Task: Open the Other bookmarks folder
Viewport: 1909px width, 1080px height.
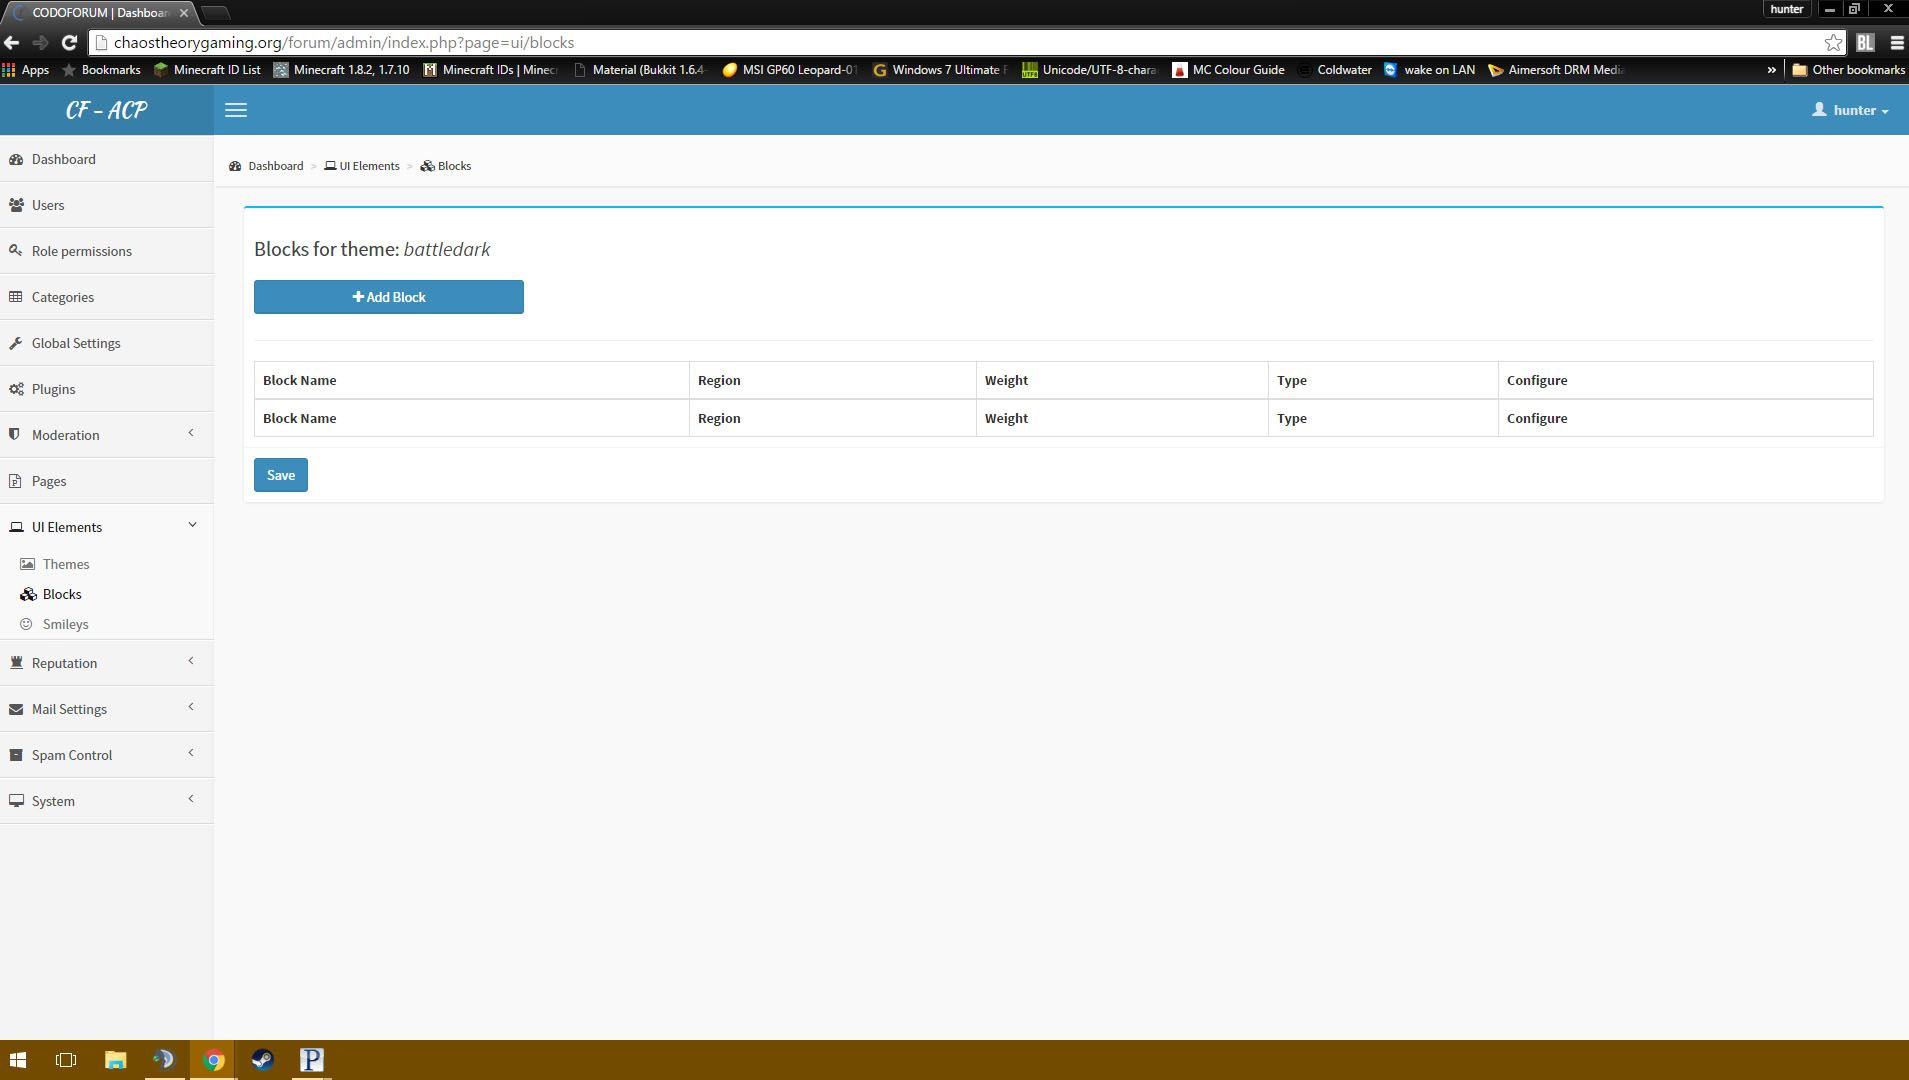Action: coord(1849,70)
